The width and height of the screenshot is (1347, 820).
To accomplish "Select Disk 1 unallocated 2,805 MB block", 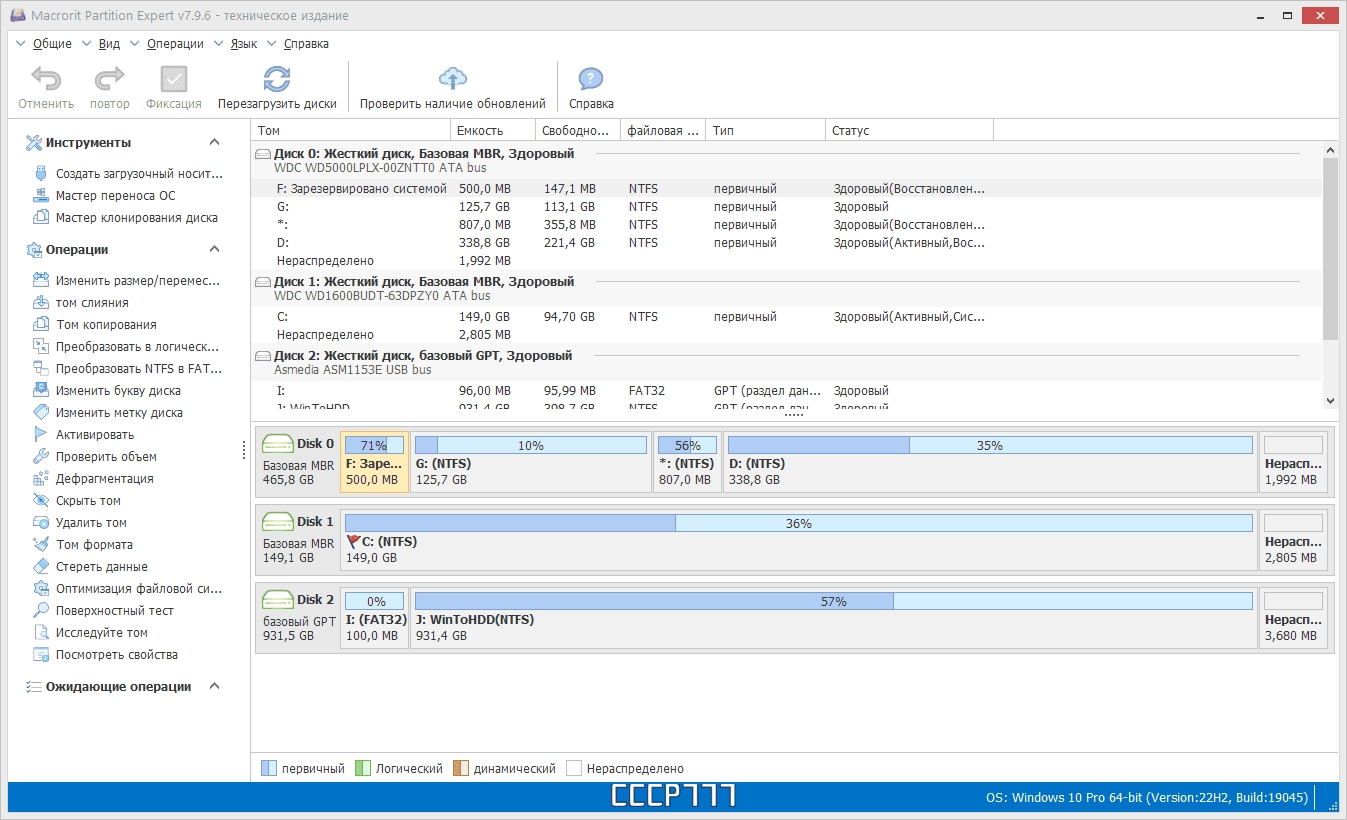I will [x=1293, y=539].
